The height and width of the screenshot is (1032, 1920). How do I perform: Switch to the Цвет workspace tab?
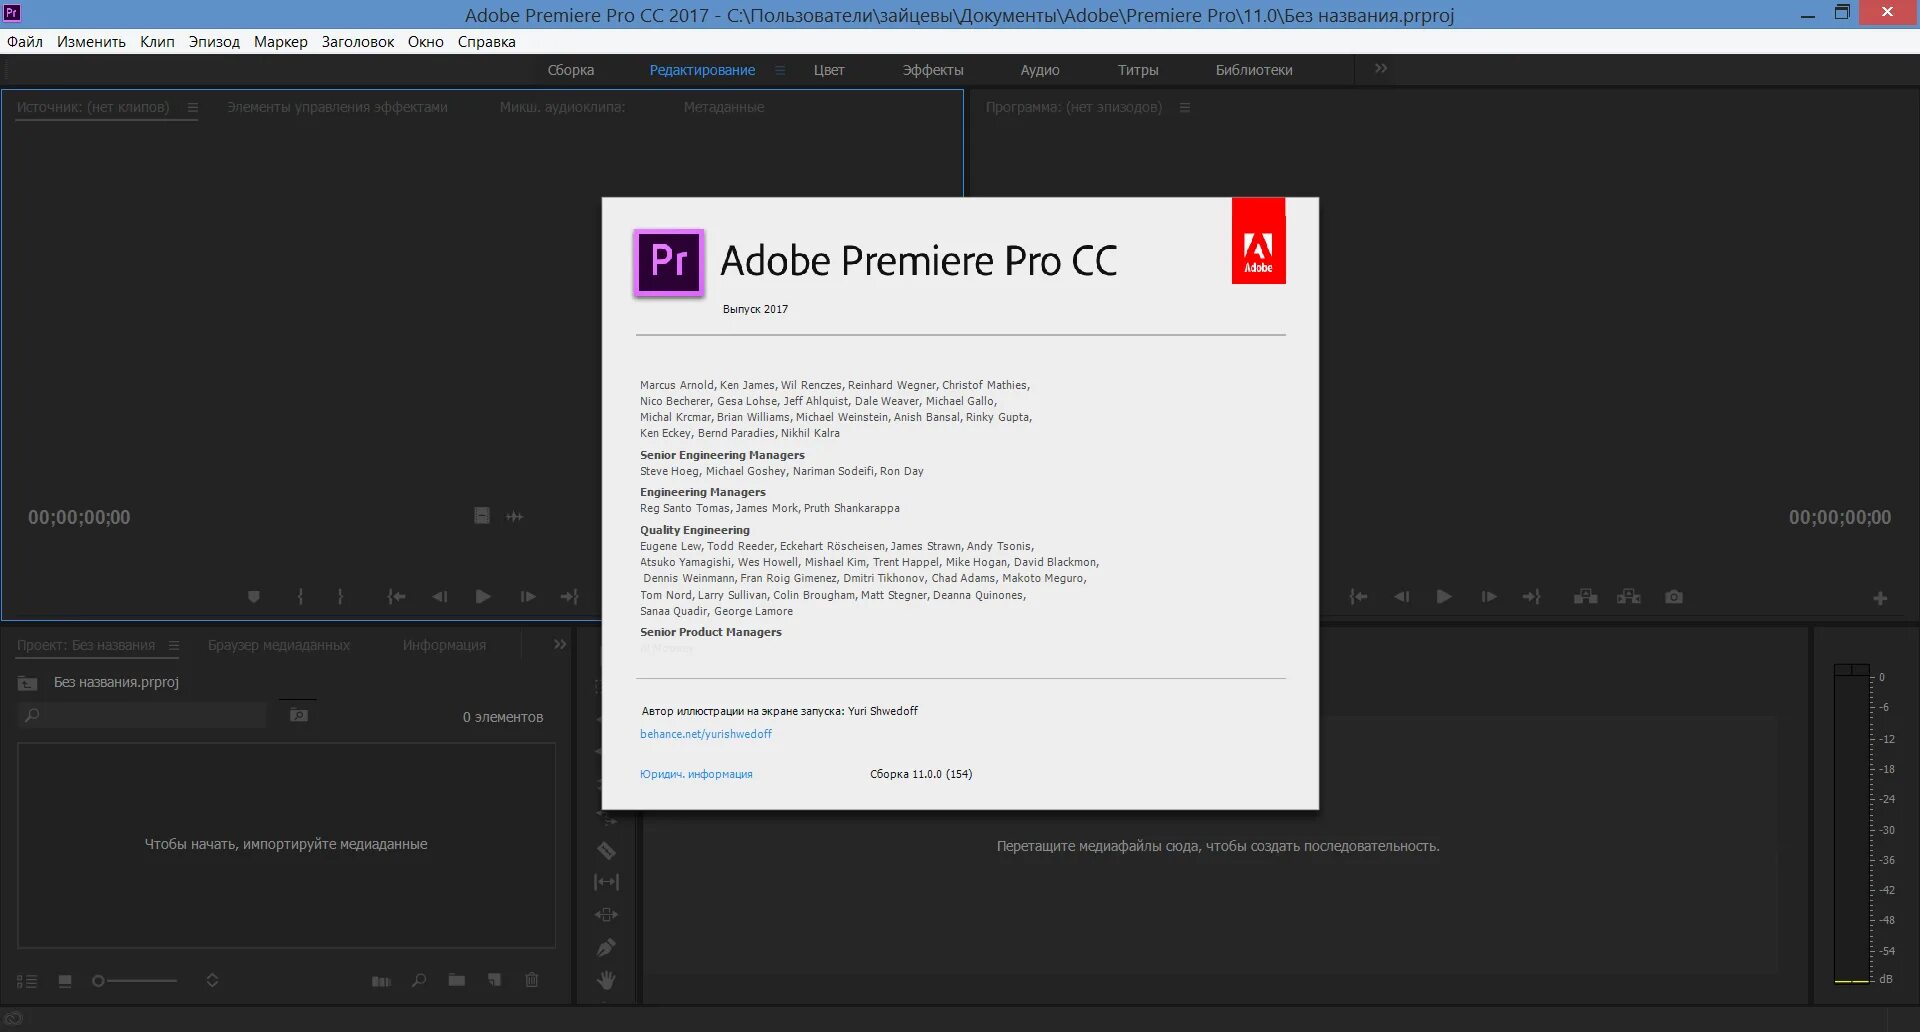pos(829,70)
